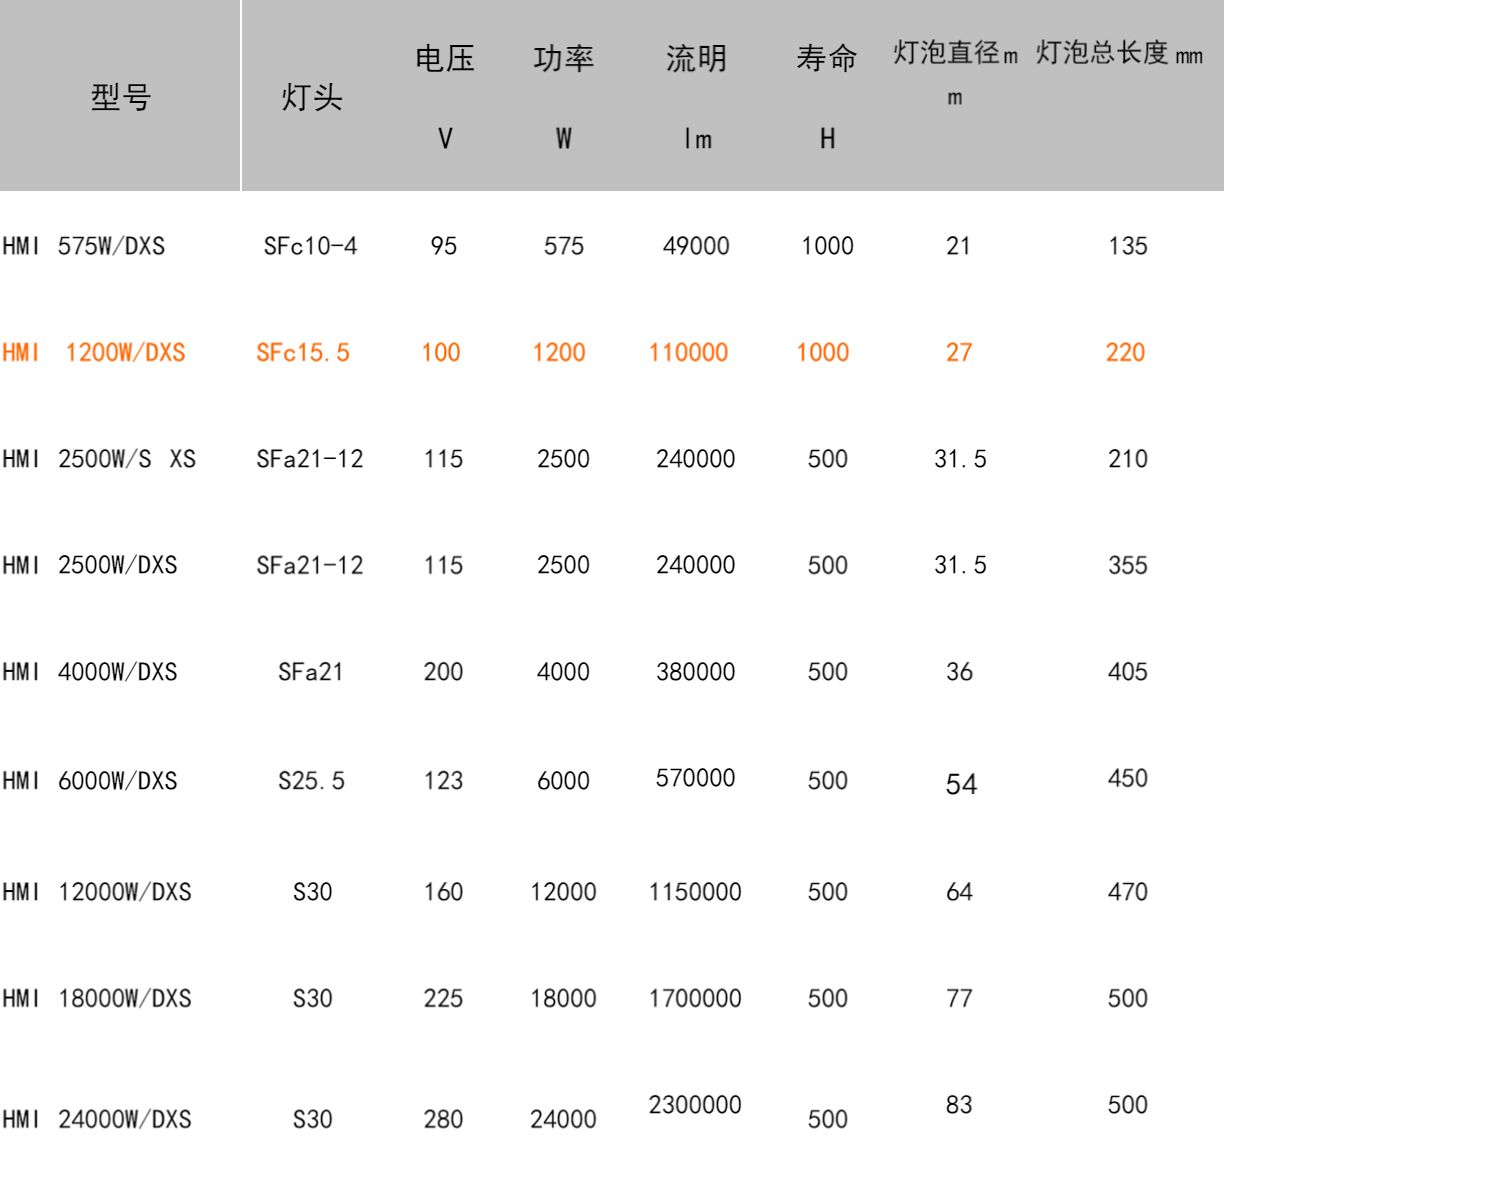Viewport: 1500px width, 1187px height.
Task: Click voltage value 95
Action: point(443,246)
